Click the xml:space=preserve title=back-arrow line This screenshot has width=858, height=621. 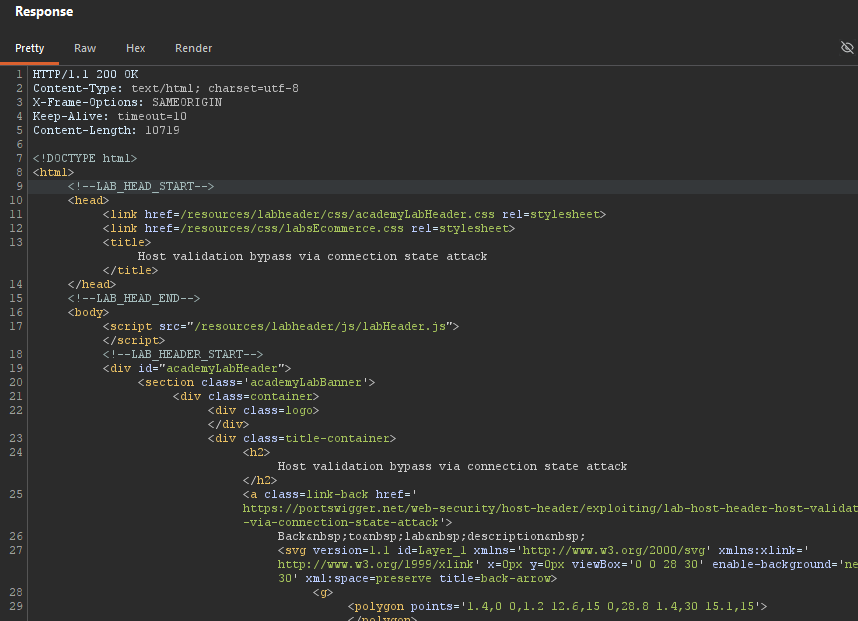418,578
